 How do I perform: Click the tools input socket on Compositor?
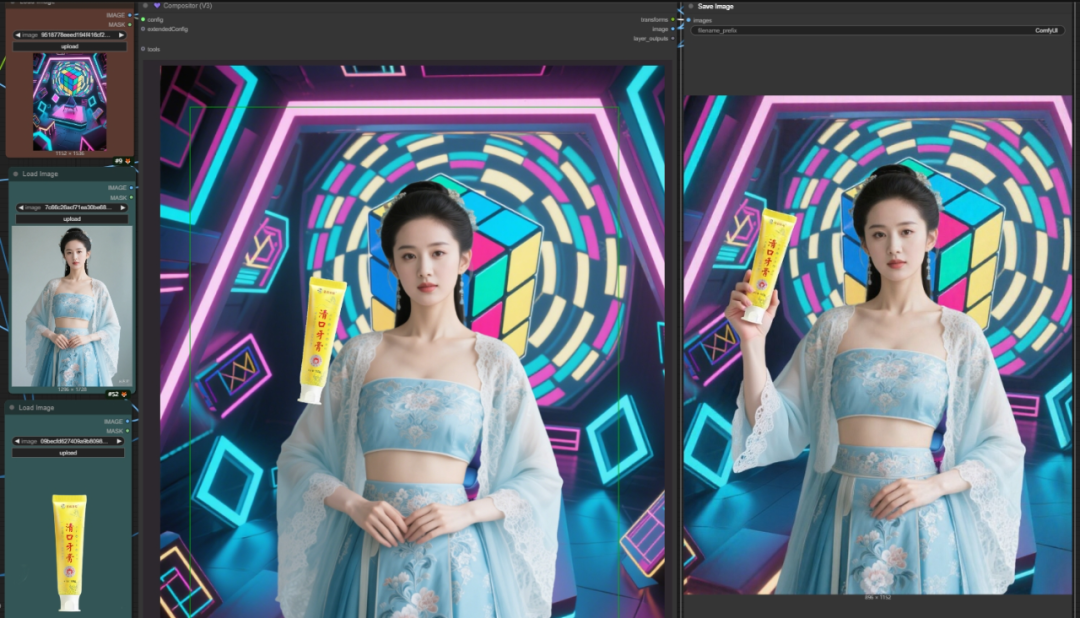(x=143, y=49)
